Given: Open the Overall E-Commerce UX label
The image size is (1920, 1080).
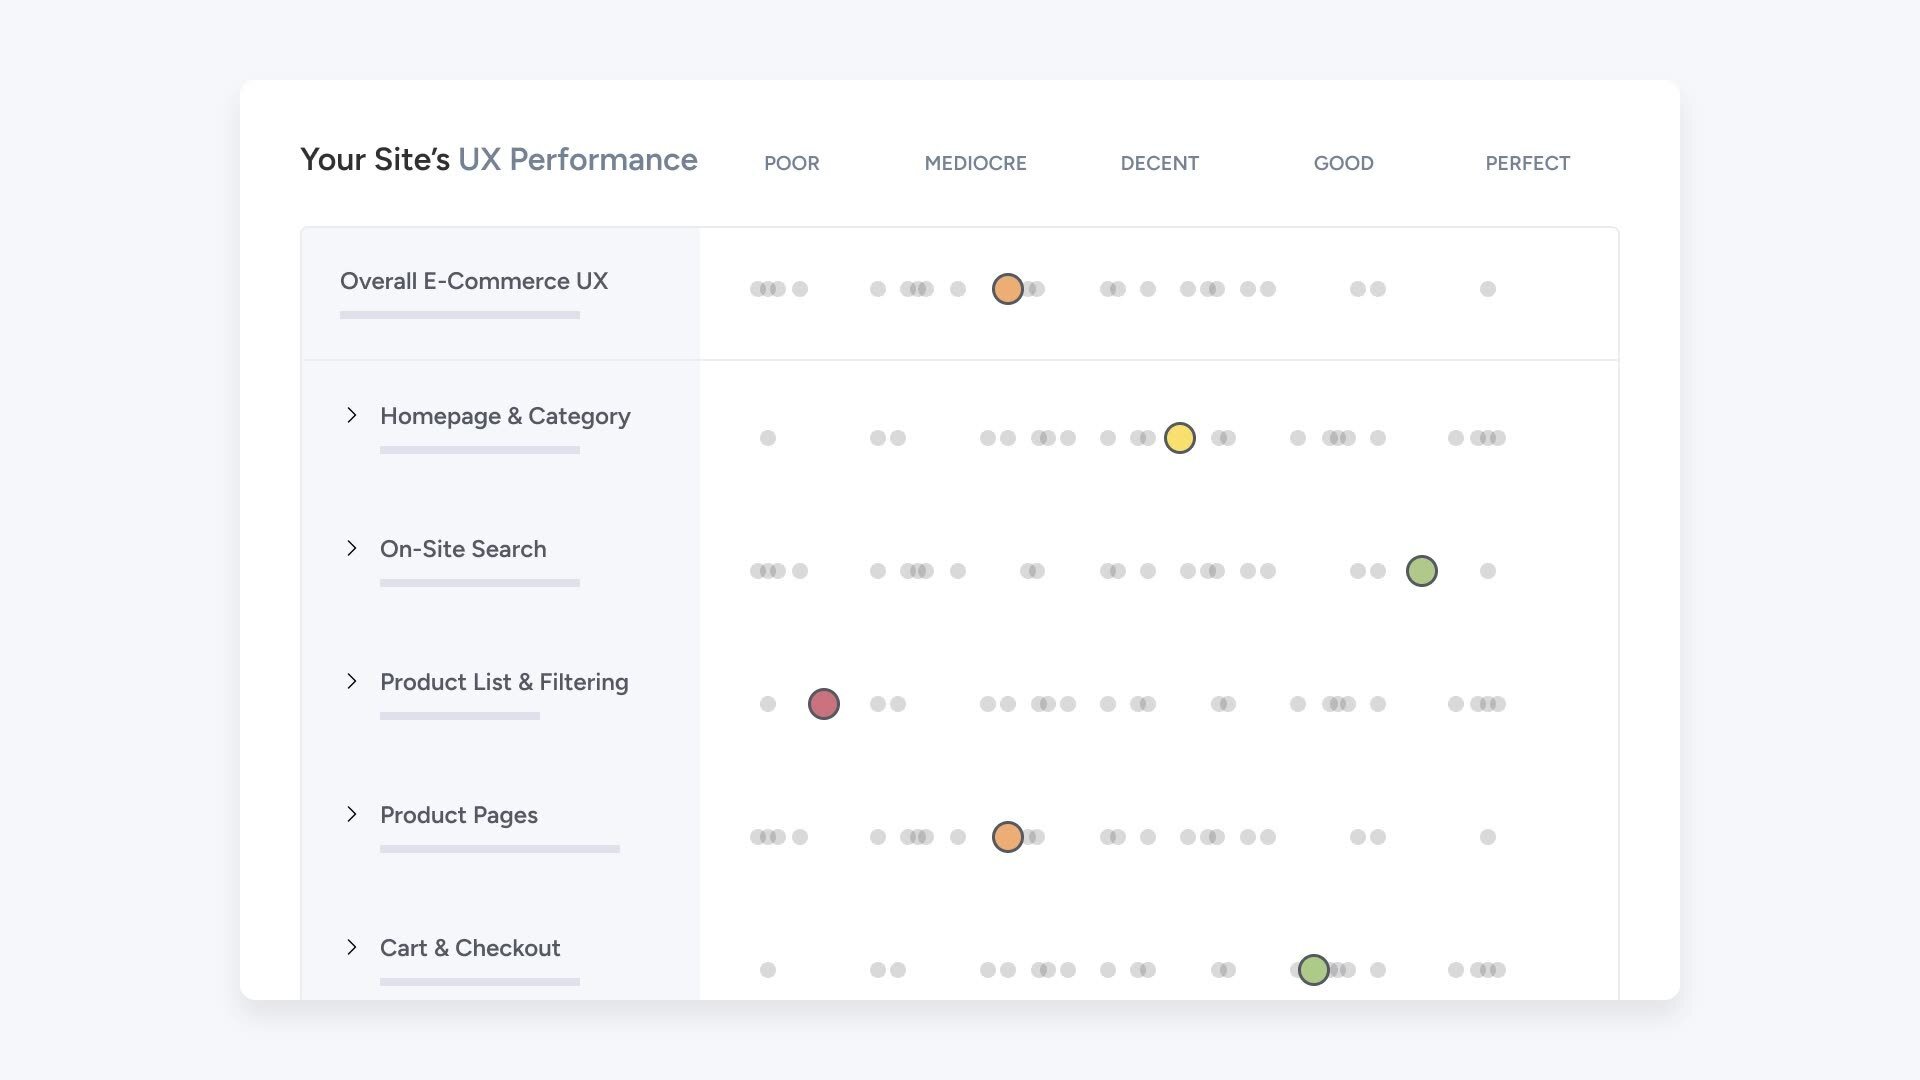Looking at the screenshot, I should (473, 281).
